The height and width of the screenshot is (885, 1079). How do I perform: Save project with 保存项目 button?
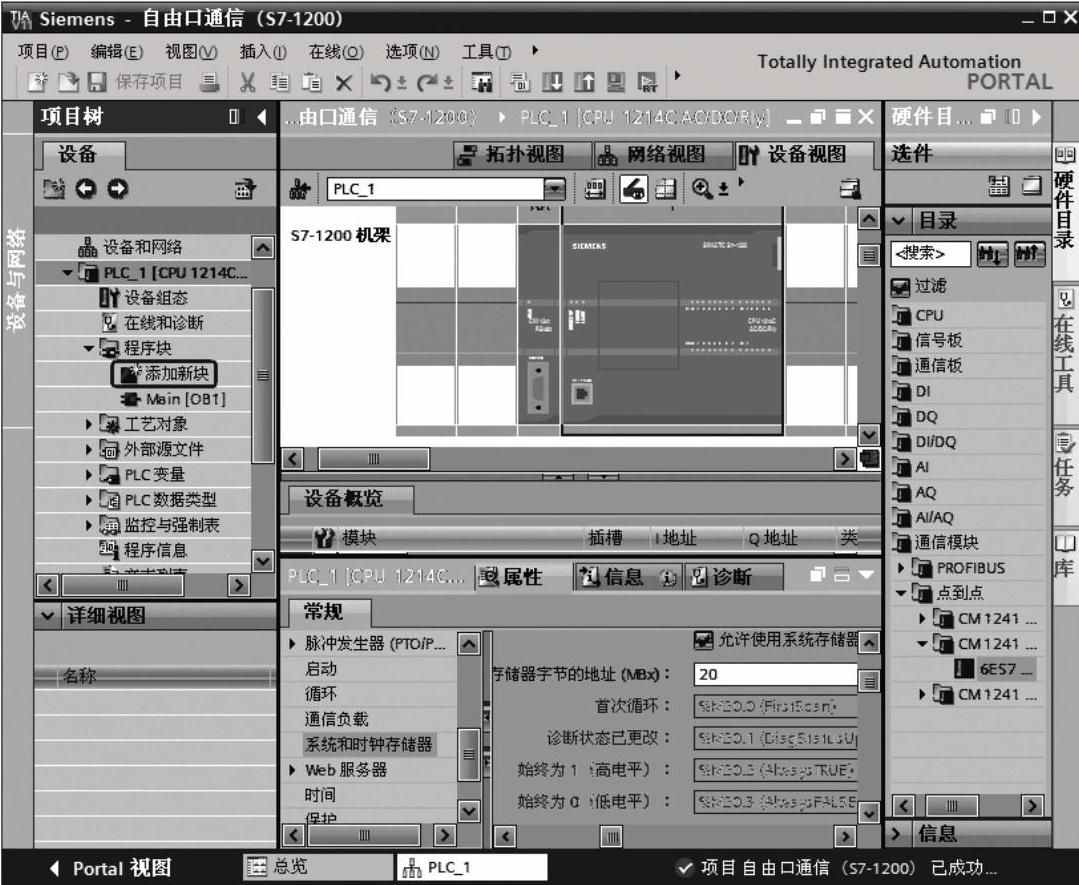136,83
